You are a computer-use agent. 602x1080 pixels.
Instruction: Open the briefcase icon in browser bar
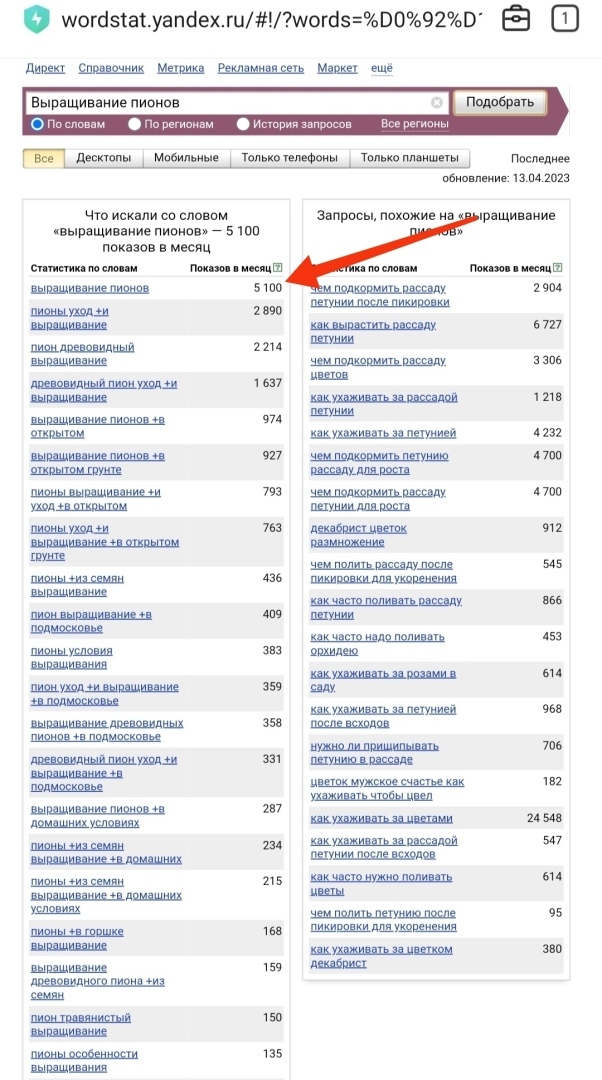(x=516, y=19)
